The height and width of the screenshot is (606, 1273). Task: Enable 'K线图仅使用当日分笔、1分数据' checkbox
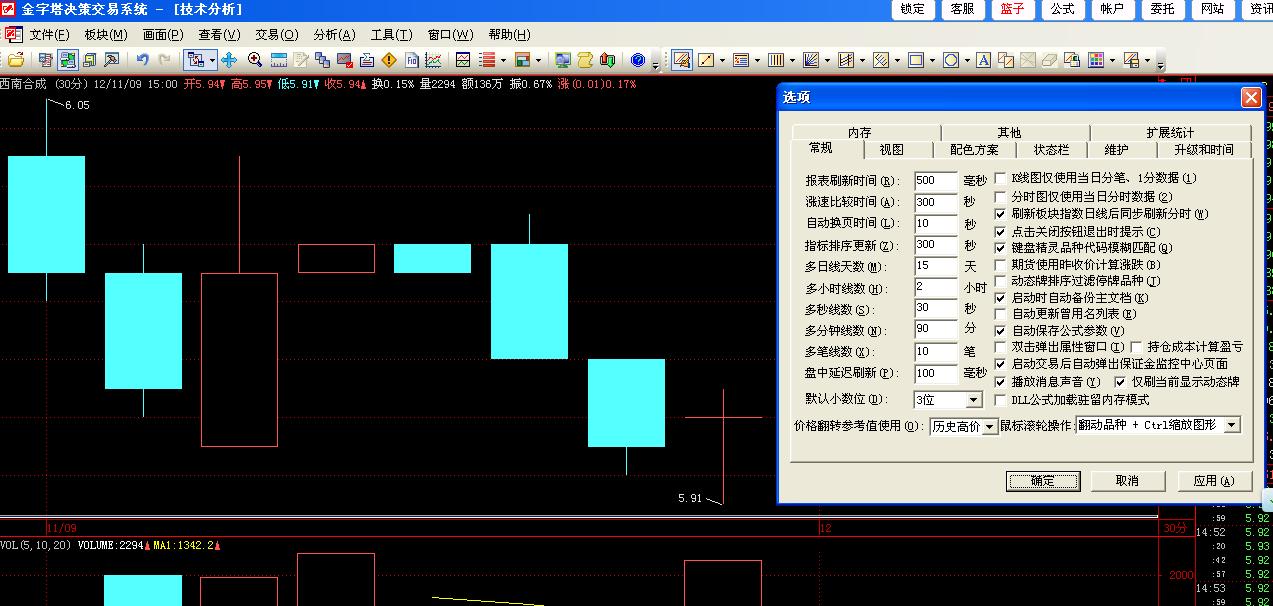(1000, 178)
